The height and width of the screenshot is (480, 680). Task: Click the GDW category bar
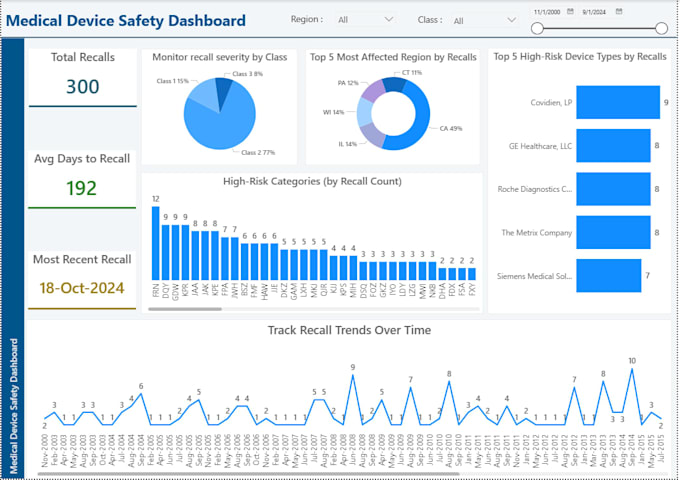[x=175, y=252]
